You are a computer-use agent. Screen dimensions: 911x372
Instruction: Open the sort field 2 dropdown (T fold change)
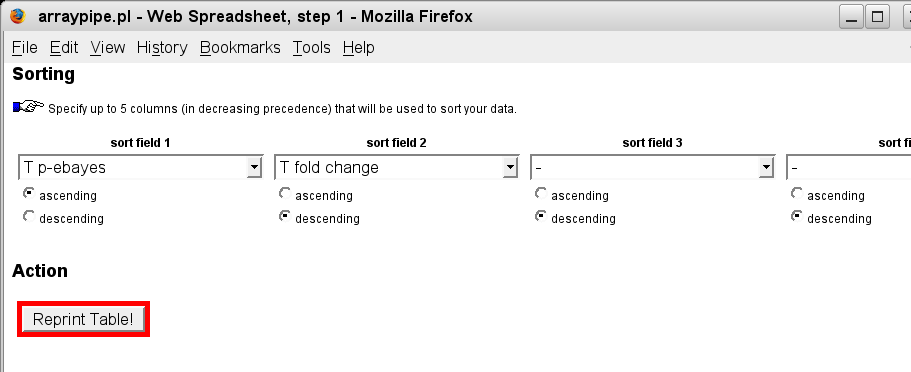396,167
